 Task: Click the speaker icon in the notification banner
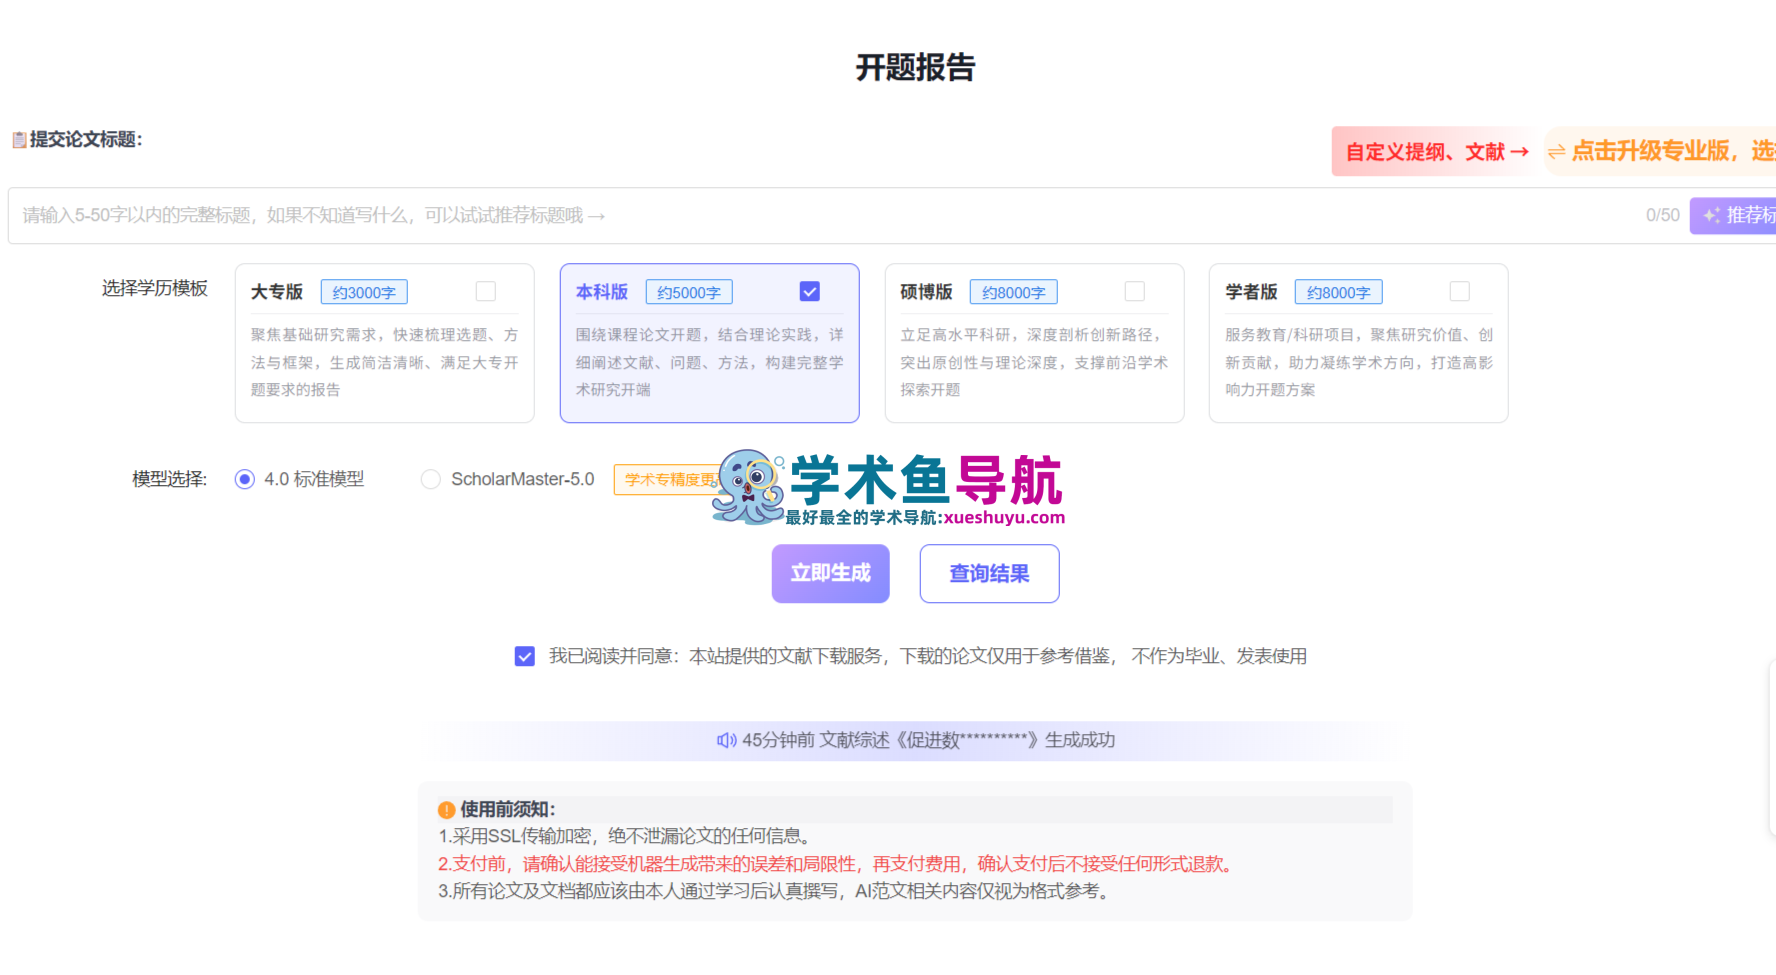coord(726,740)
